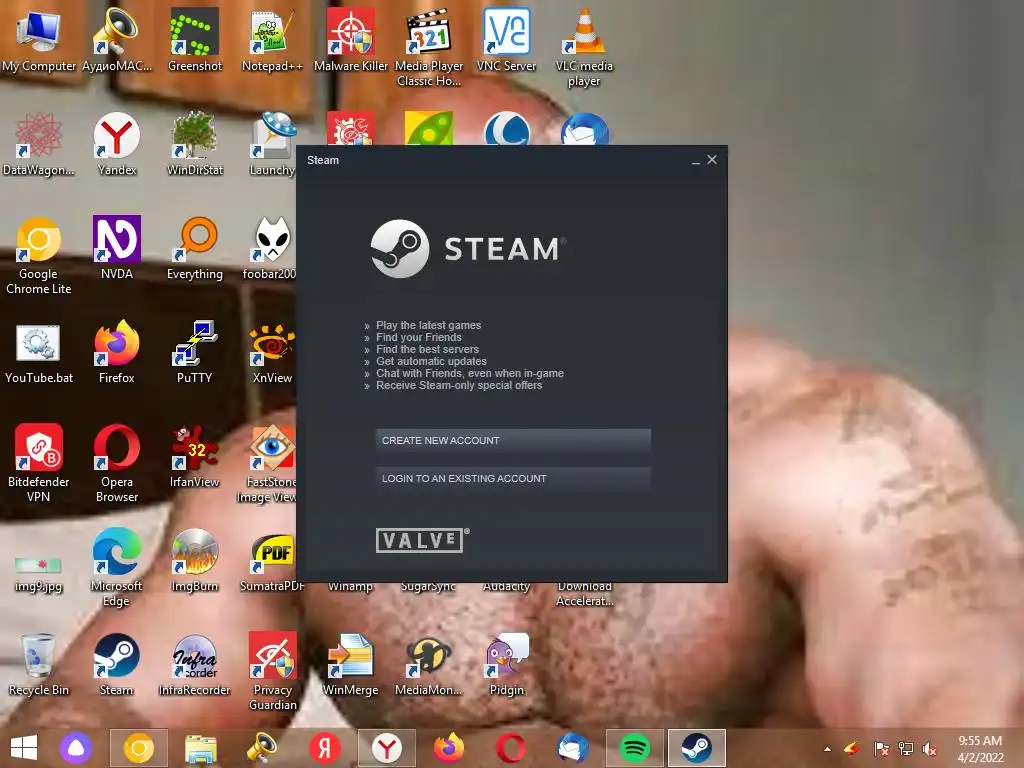
Task: Select Privacy Guardian desktop icon
Action: pos(272,671)
